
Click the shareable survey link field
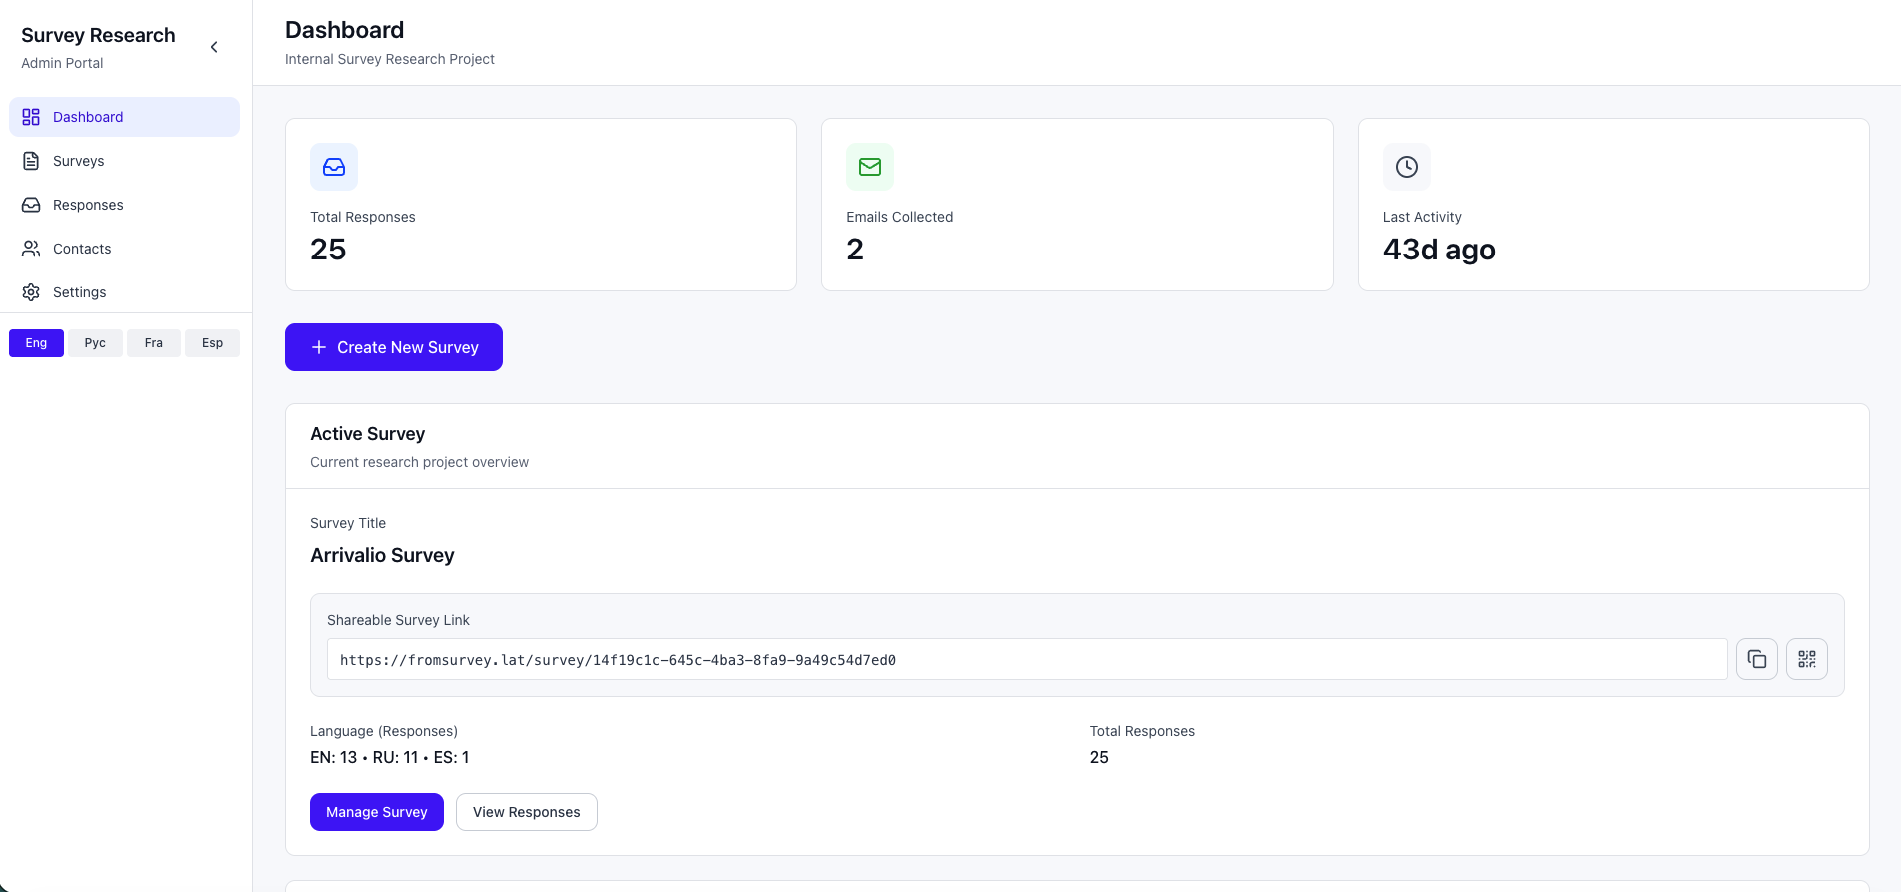pos(1026,660)
